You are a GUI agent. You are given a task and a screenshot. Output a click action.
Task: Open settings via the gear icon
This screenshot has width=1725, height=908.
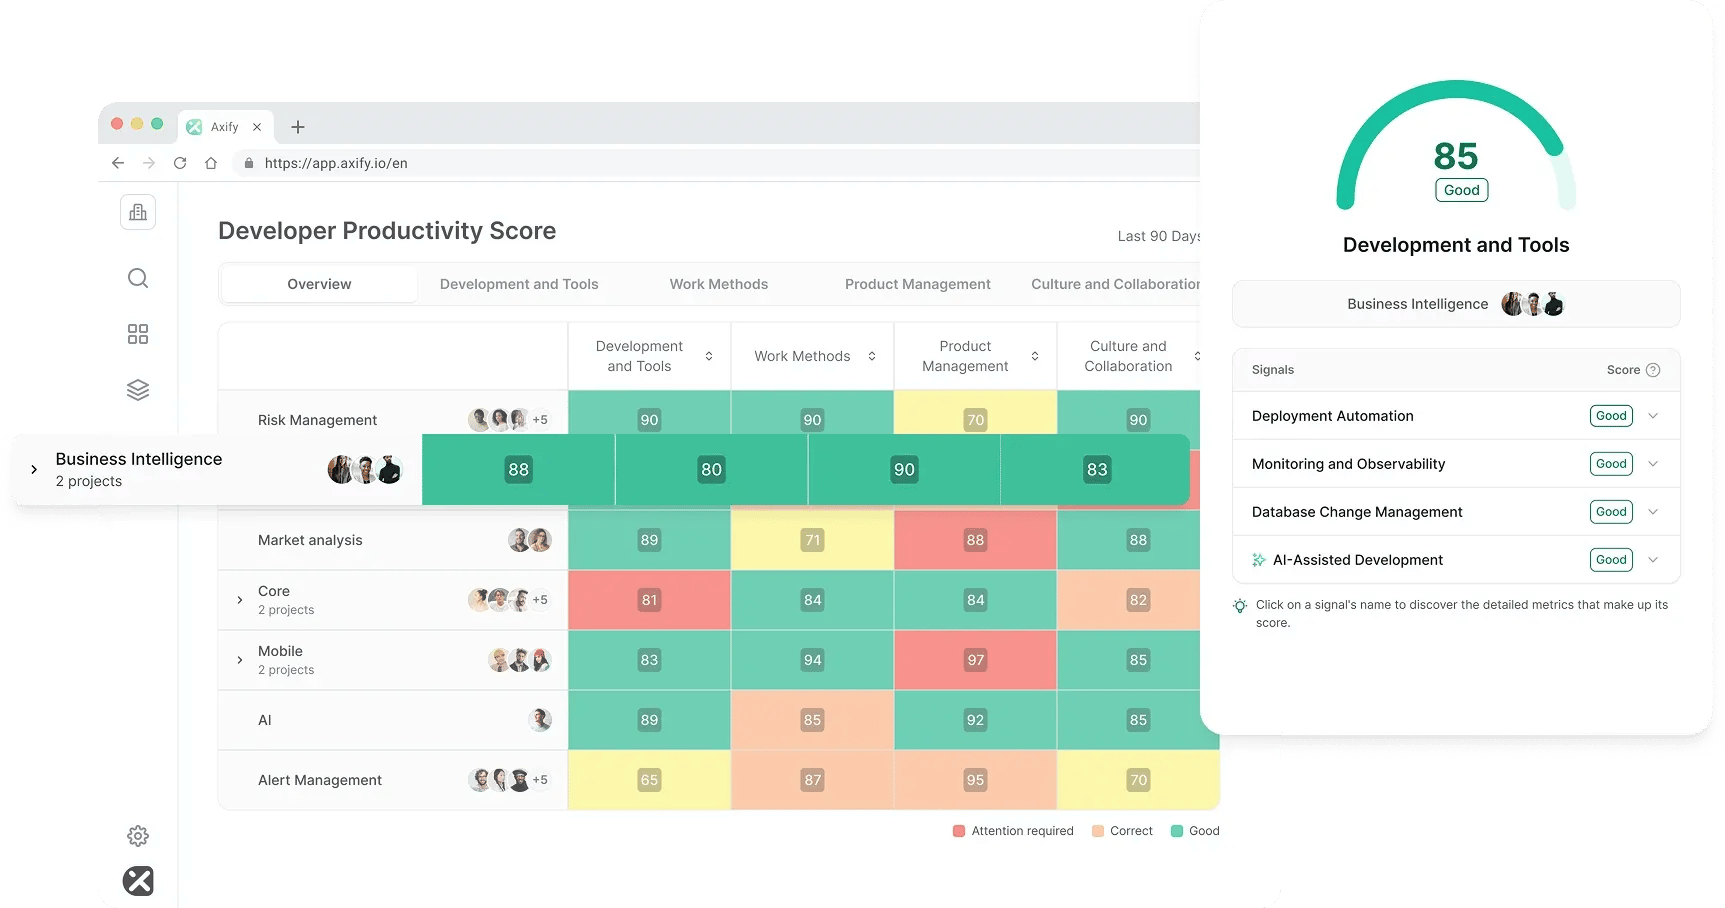(x=137, y=836)
